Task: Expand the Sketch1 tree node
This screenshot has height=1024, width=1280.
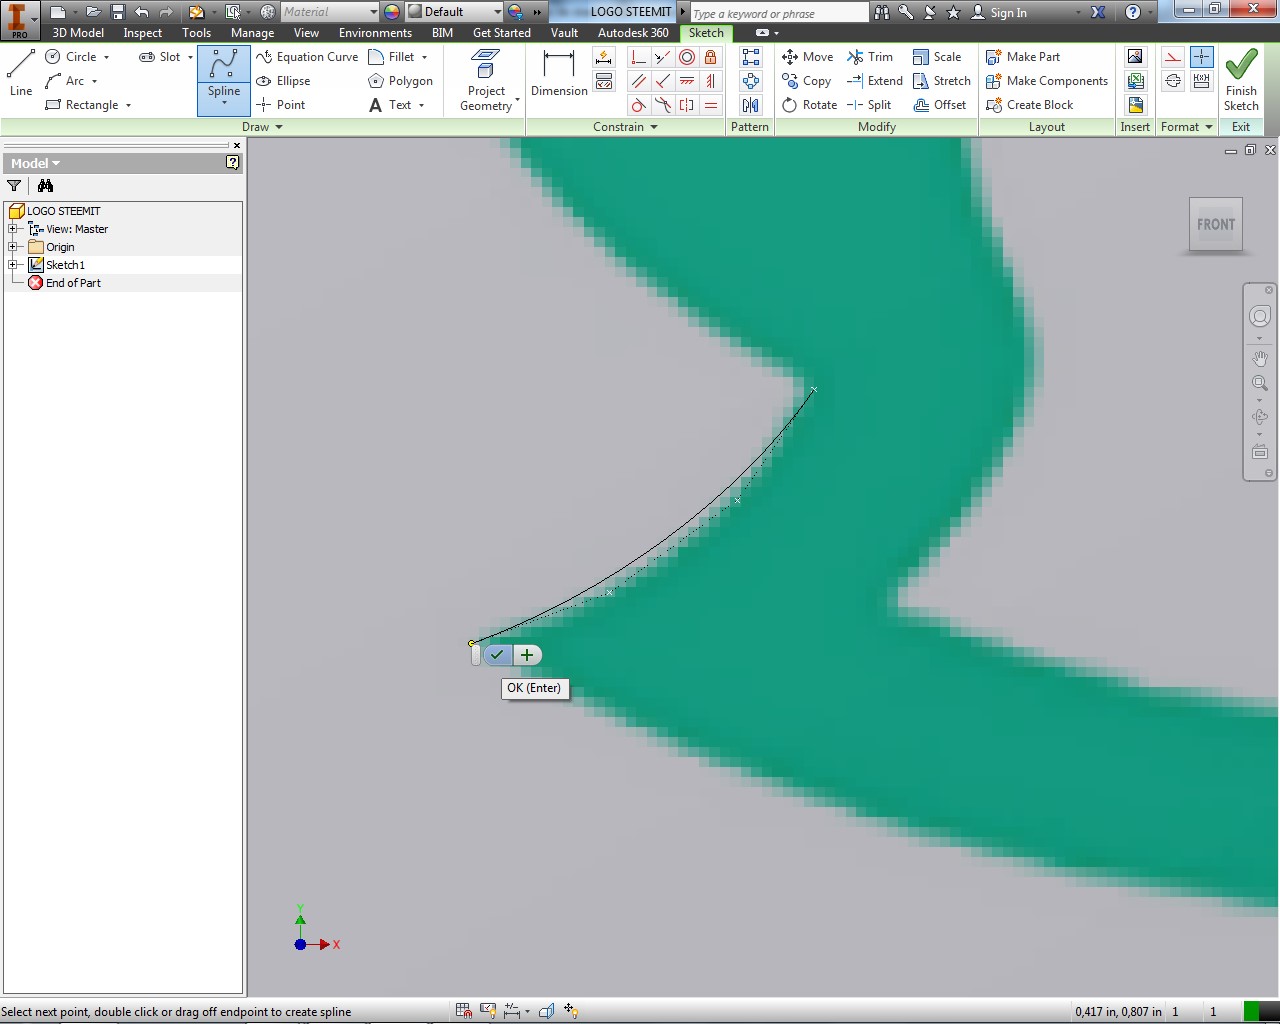Action: coord(13,265)
